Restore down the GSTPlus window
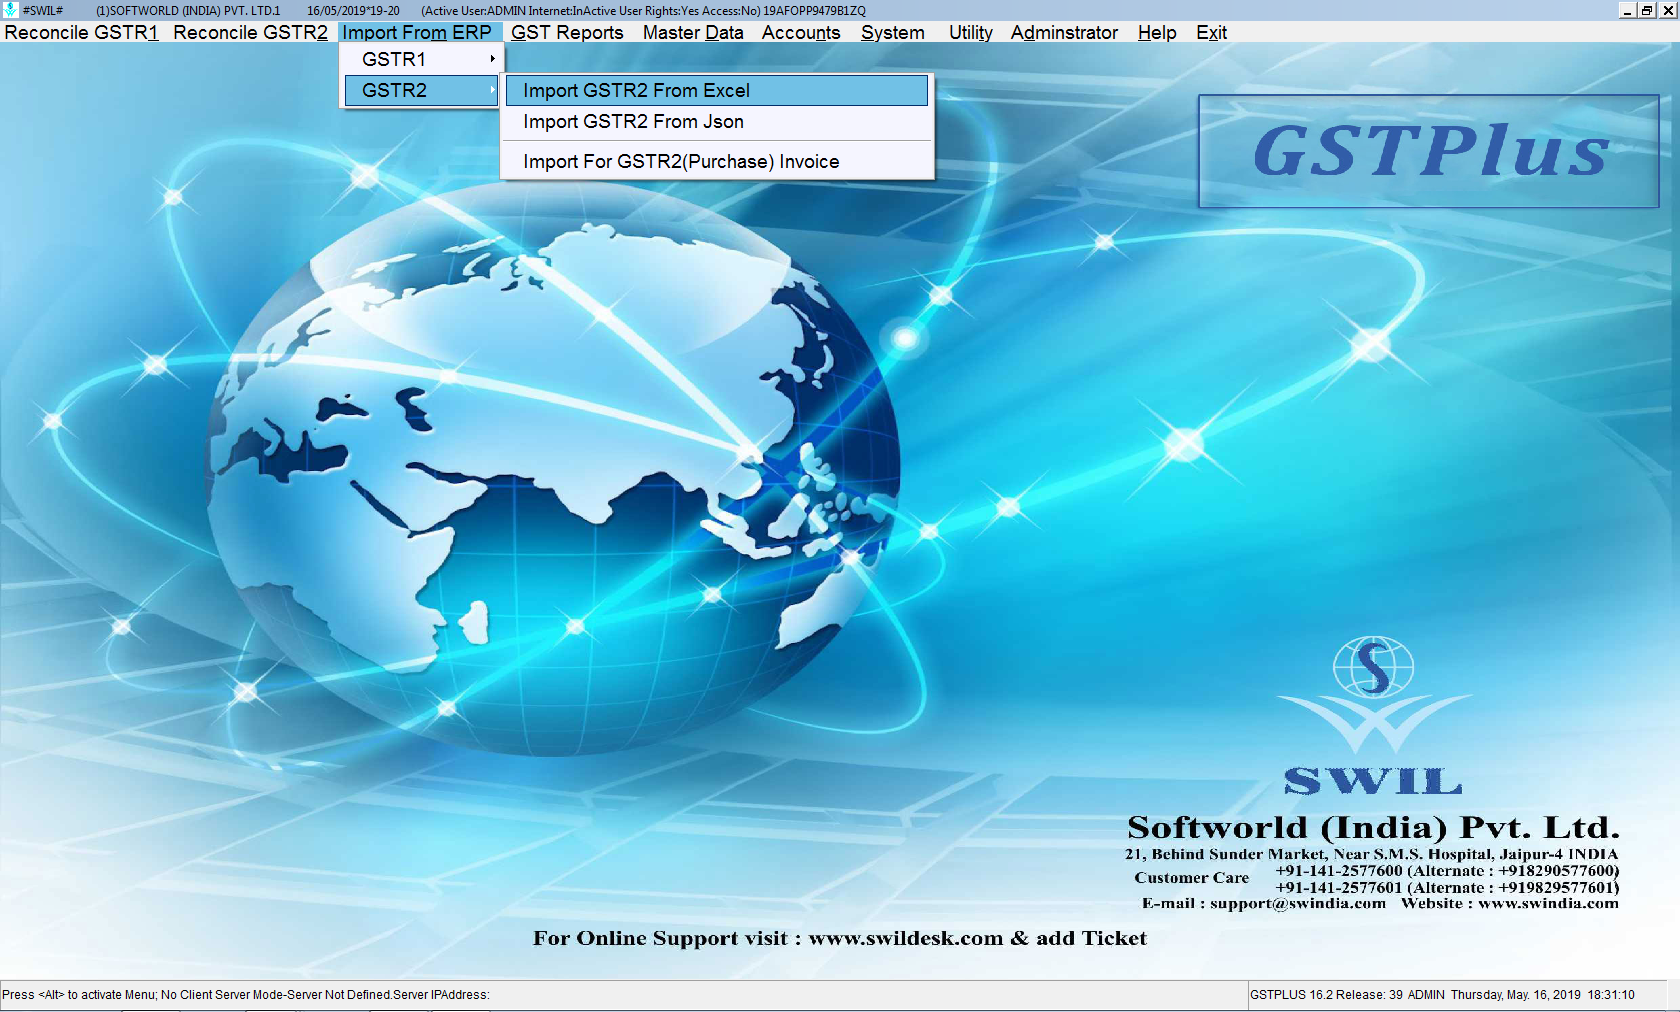 coord(1647,10)
